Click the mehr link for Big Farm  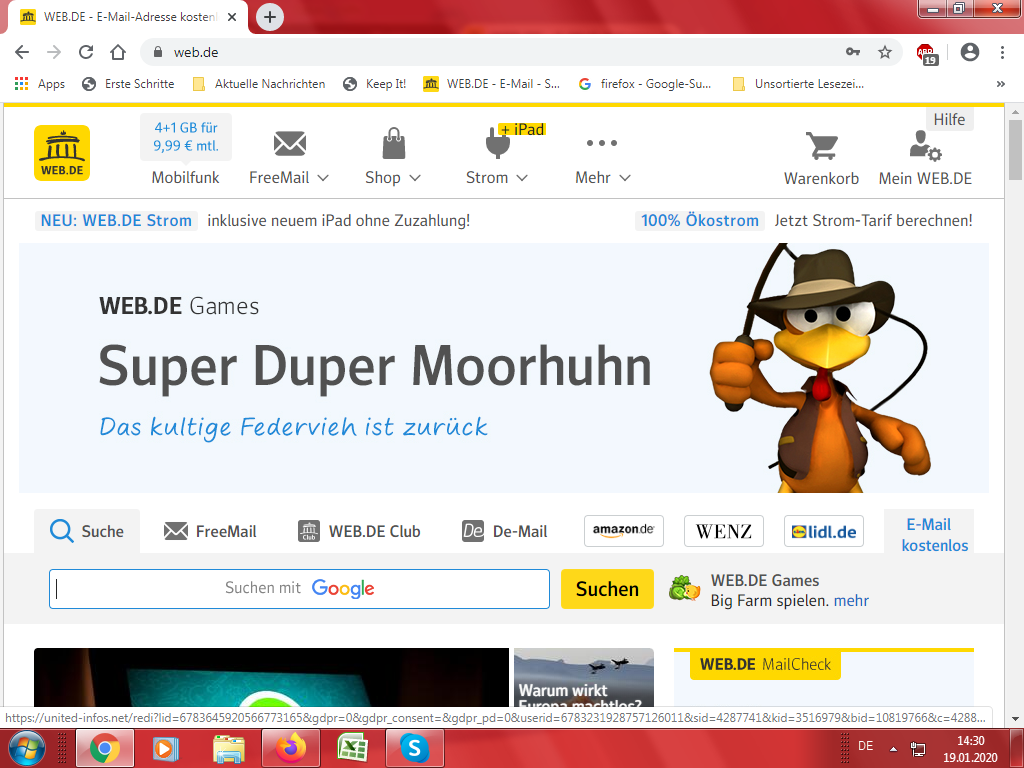tap(851, 600)
